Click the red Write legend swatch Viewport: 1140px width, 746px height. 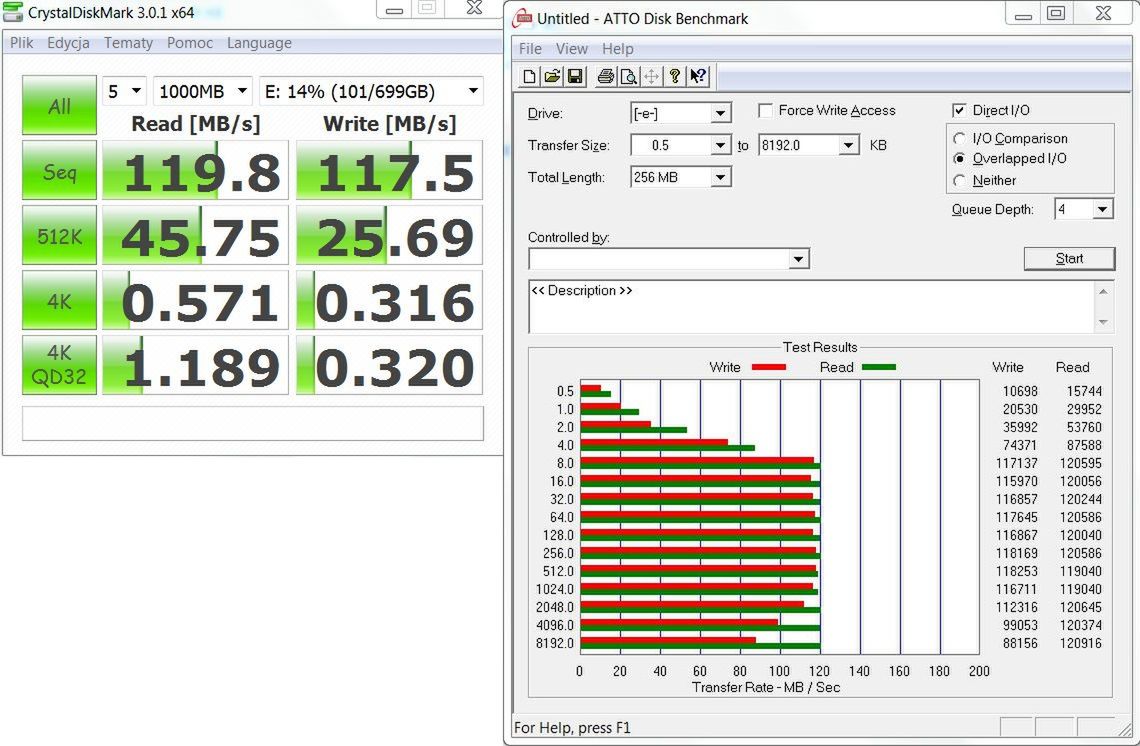pyautogui.click(x=768, y=367)
